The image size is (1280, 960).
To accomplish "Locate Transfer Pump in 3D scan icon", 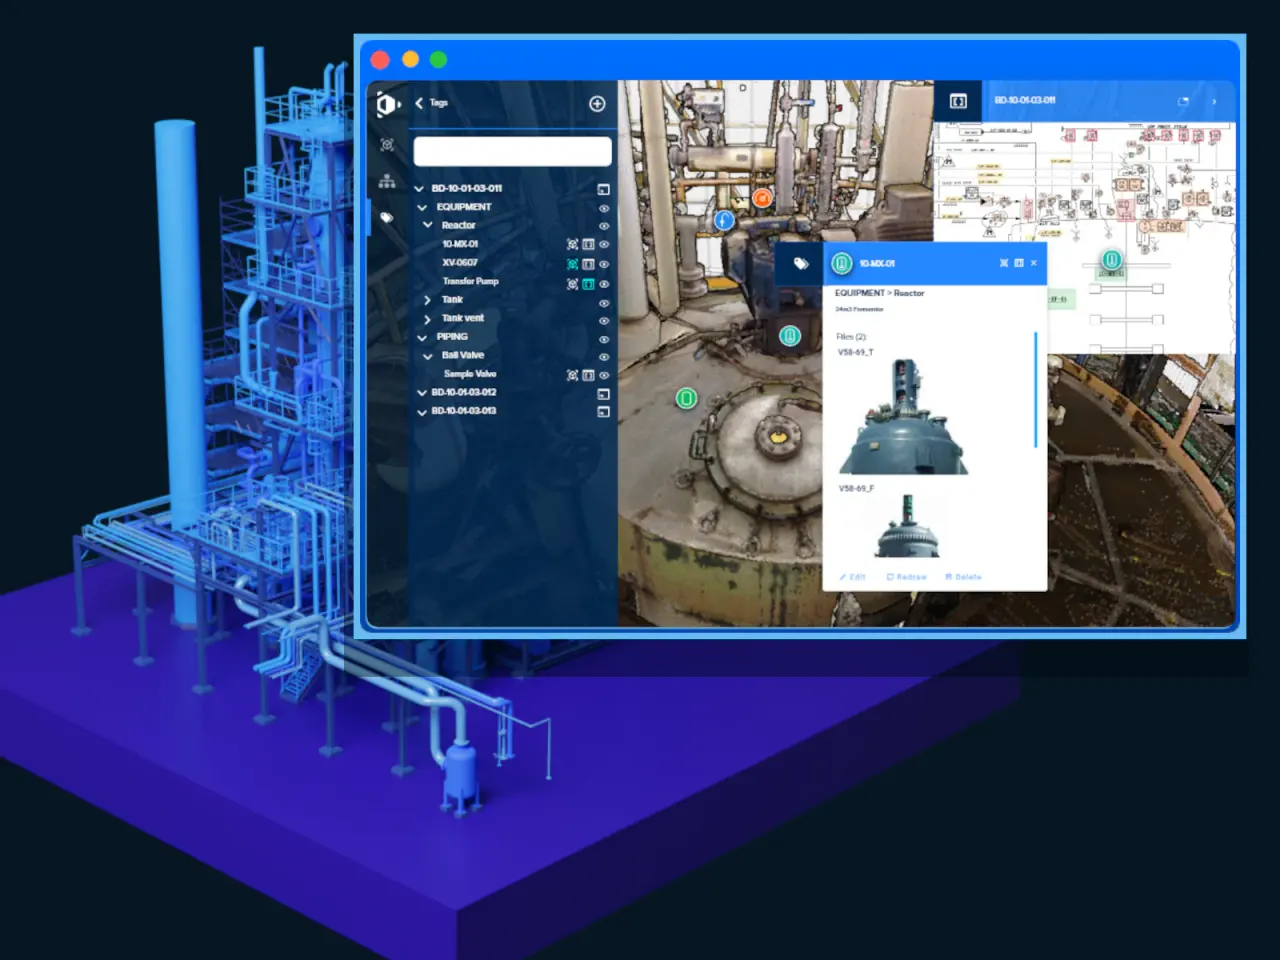I will pos(572,284).
